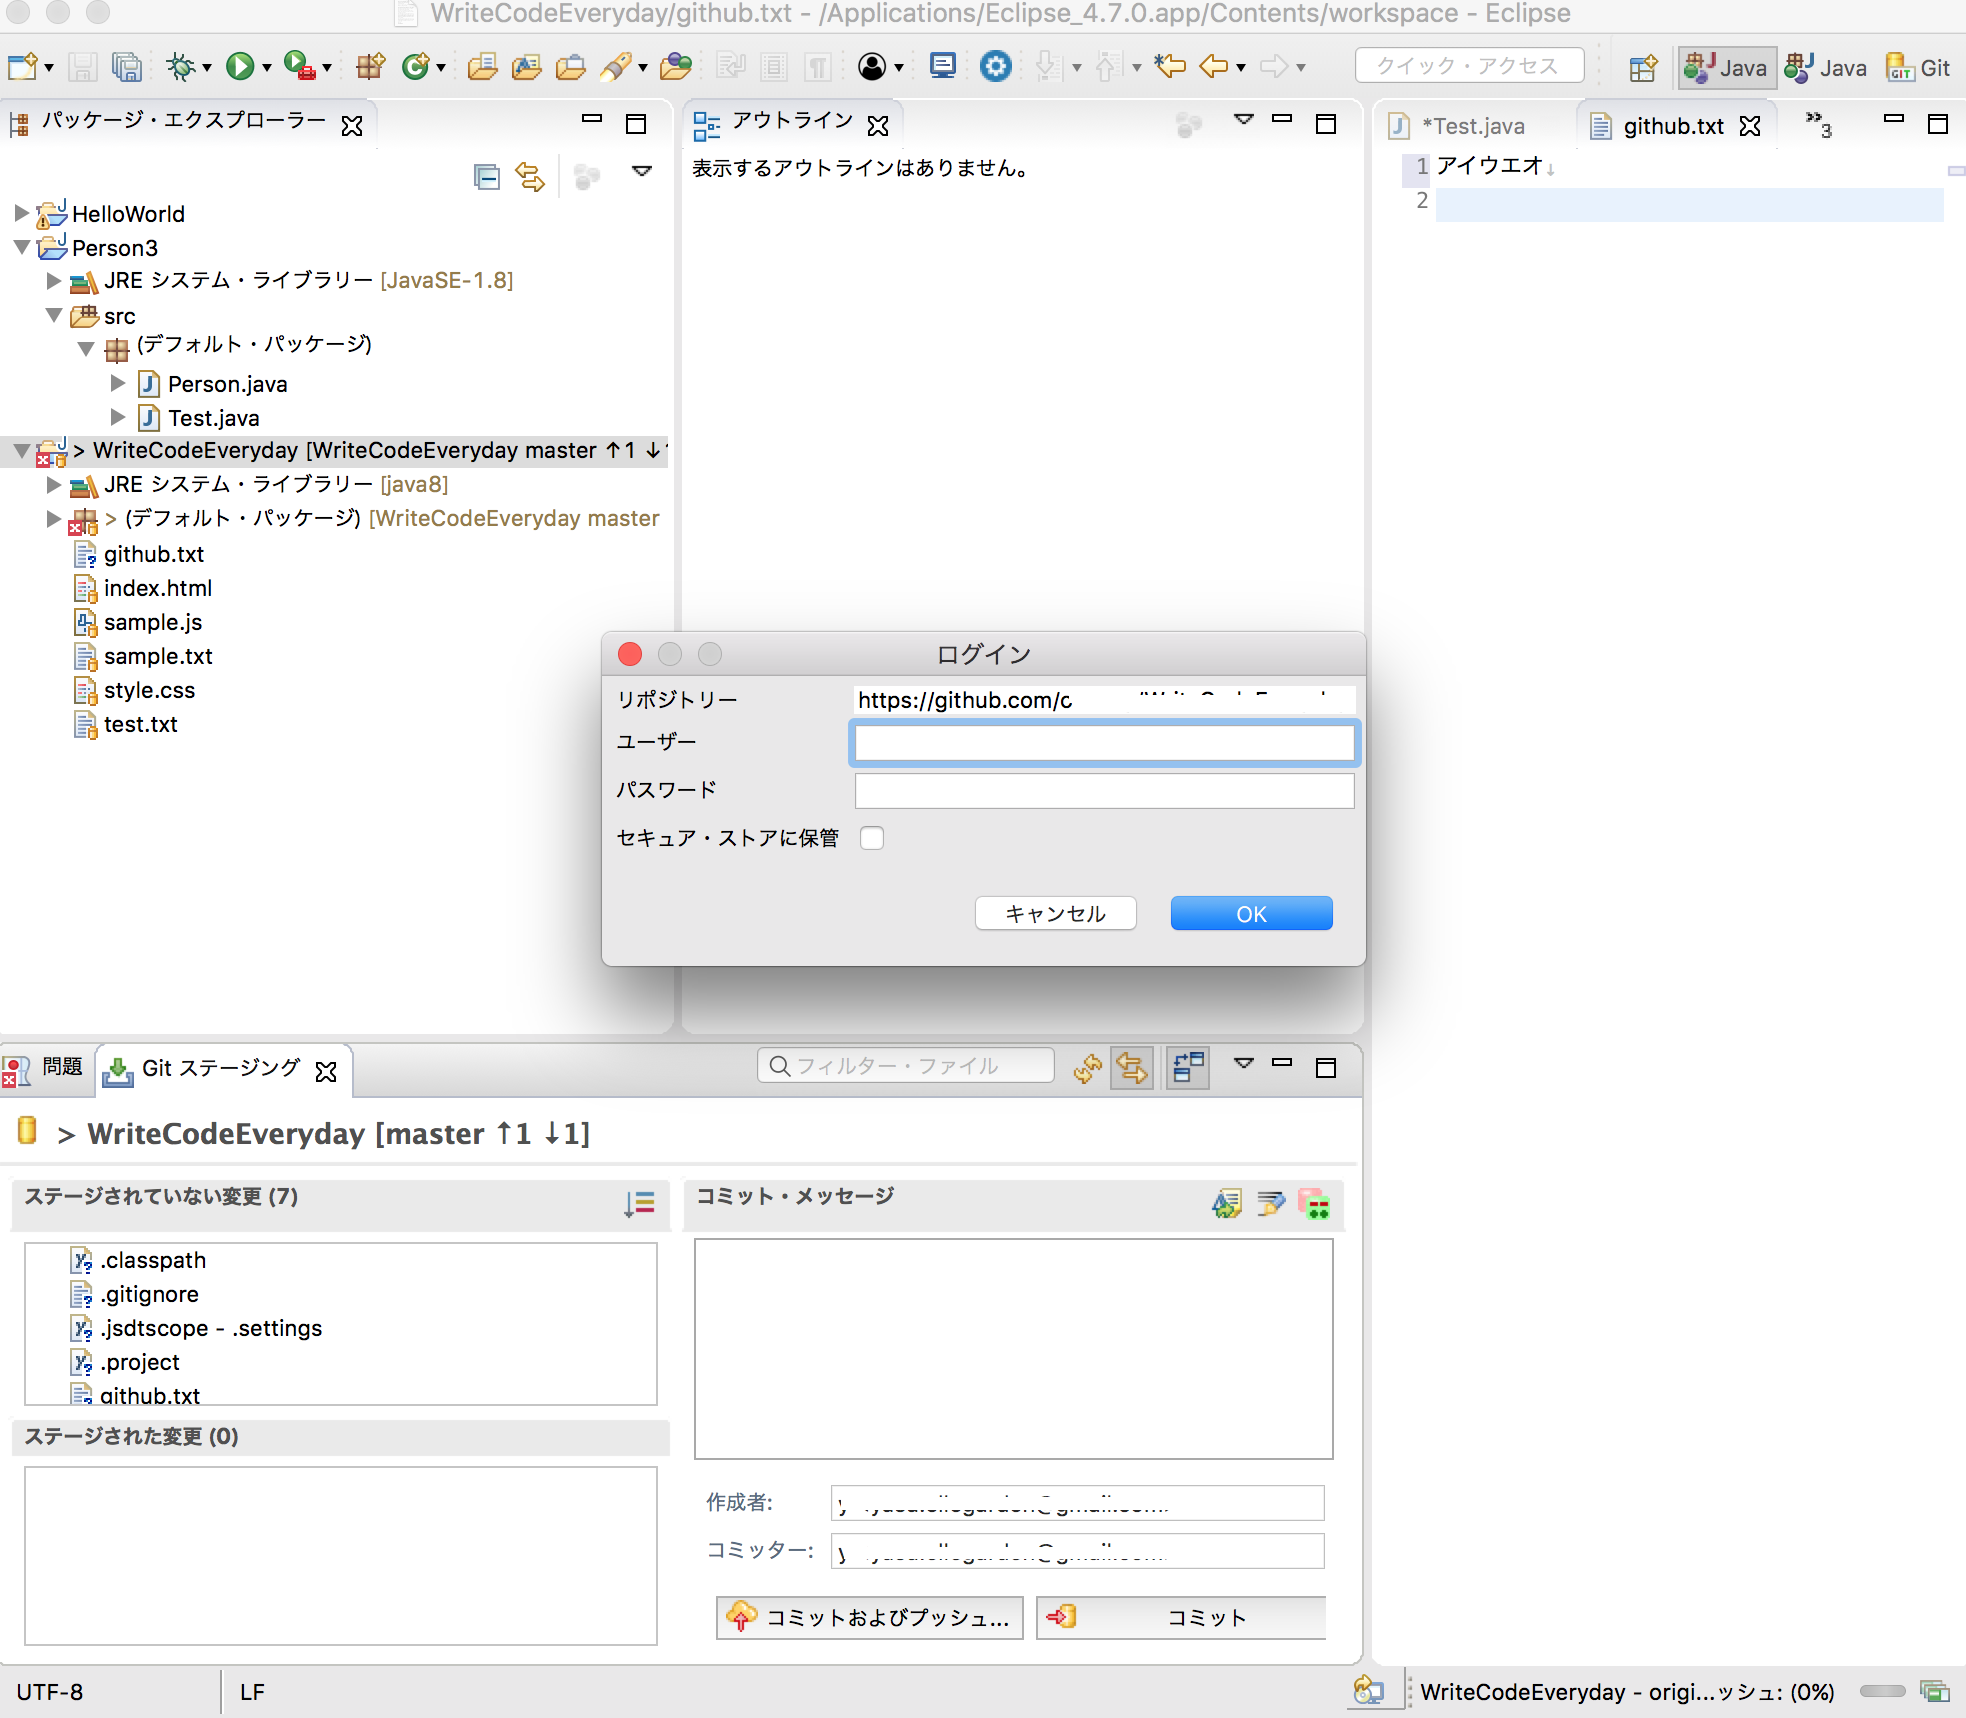The width and height of the screenshot is (1966, 1718).
Task: Collapse all items in Package Explorer
Action: [485, 176]
